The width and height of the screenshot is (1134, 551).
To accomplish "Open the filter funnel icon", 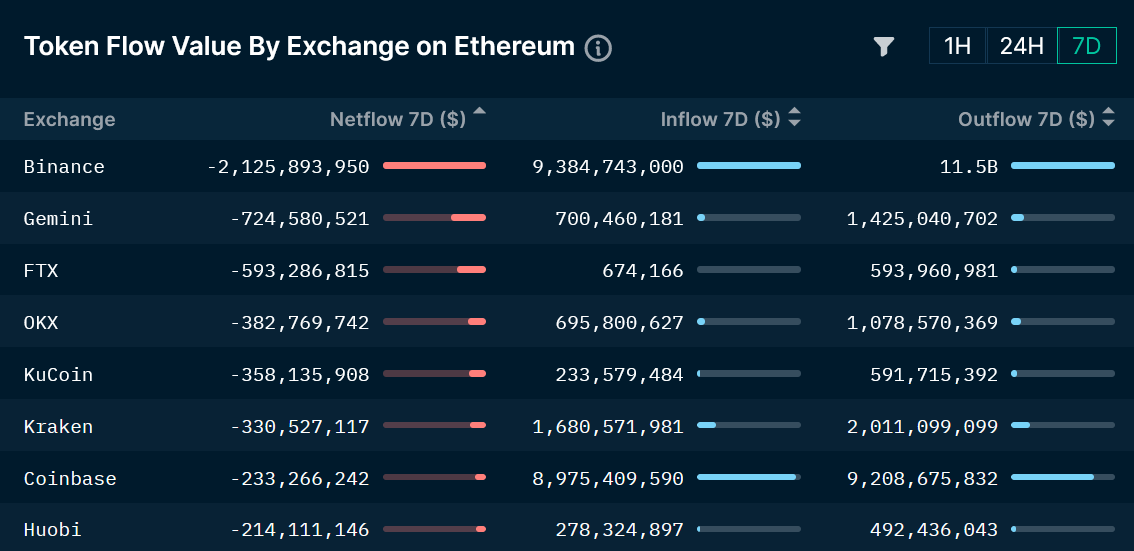I will pyautogui.click(x=883, y=47).
